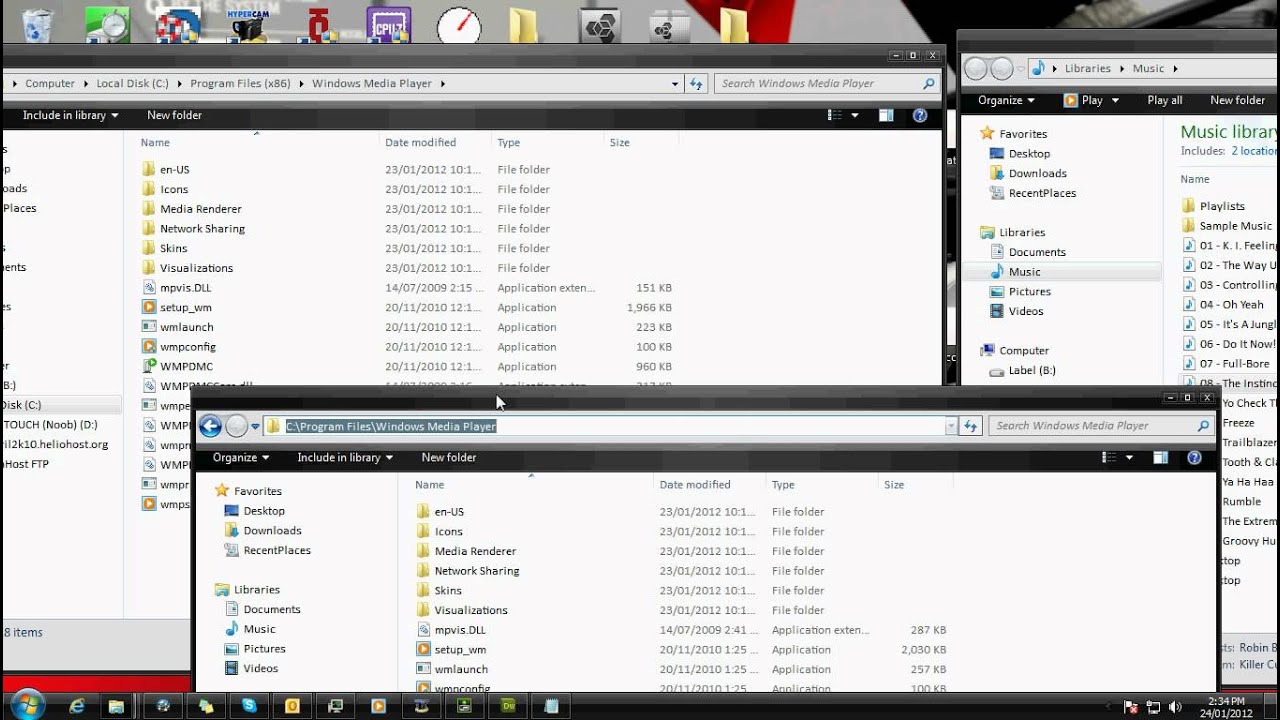
Task: Open Internet Explorer from the taskbar
Action: point(77,705)
